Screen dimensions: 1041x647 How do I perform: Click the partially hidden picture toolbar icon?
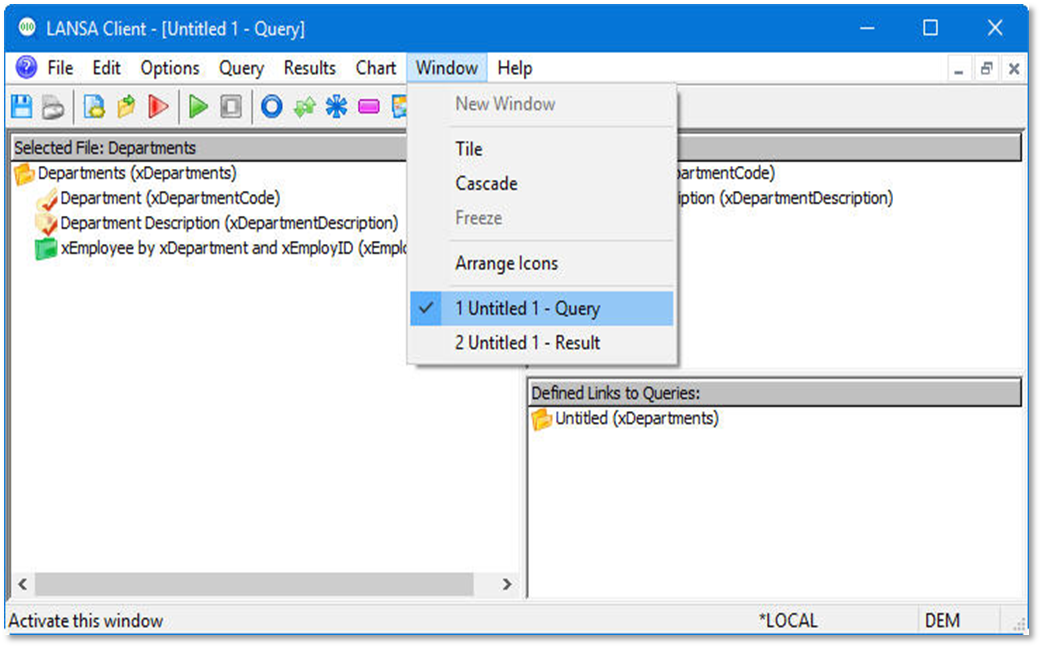[x=399, y=107]
